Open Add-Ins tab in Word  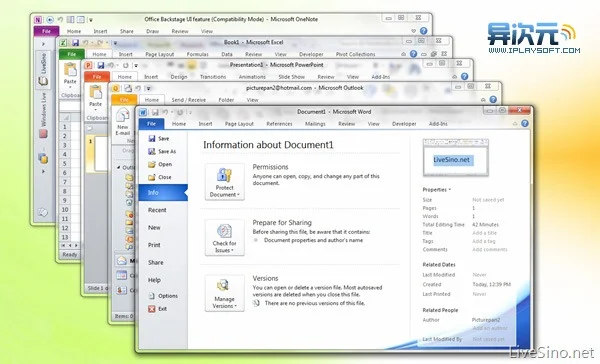click(x=438, y=124)
